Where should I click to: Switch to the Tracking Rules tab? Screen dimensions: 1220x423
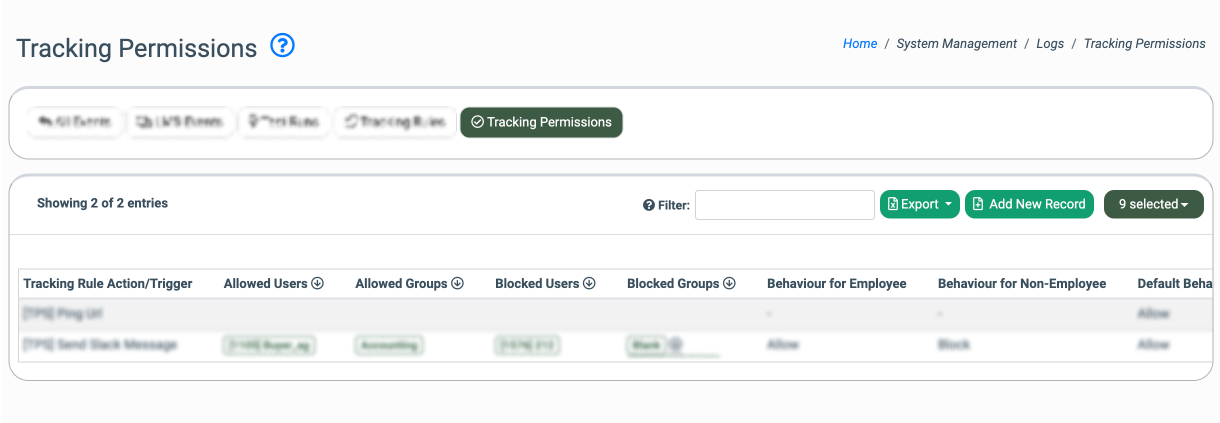394,122
